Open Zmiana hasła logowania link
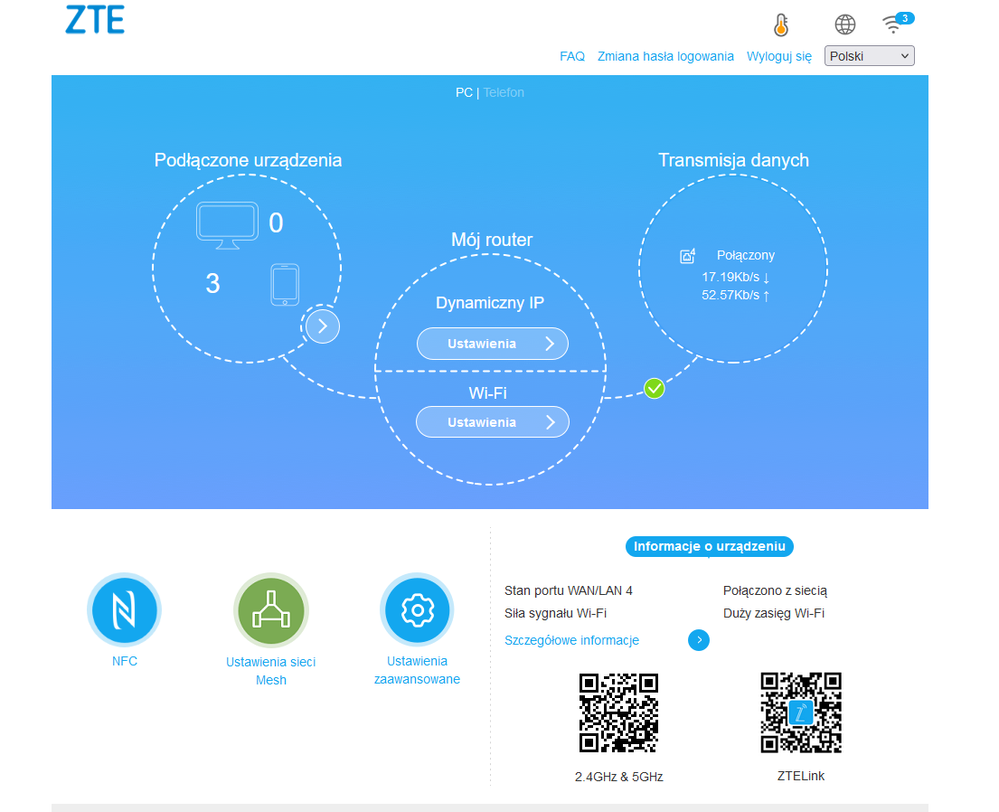Viewport: 999px width, 812px height. [665, 56]
